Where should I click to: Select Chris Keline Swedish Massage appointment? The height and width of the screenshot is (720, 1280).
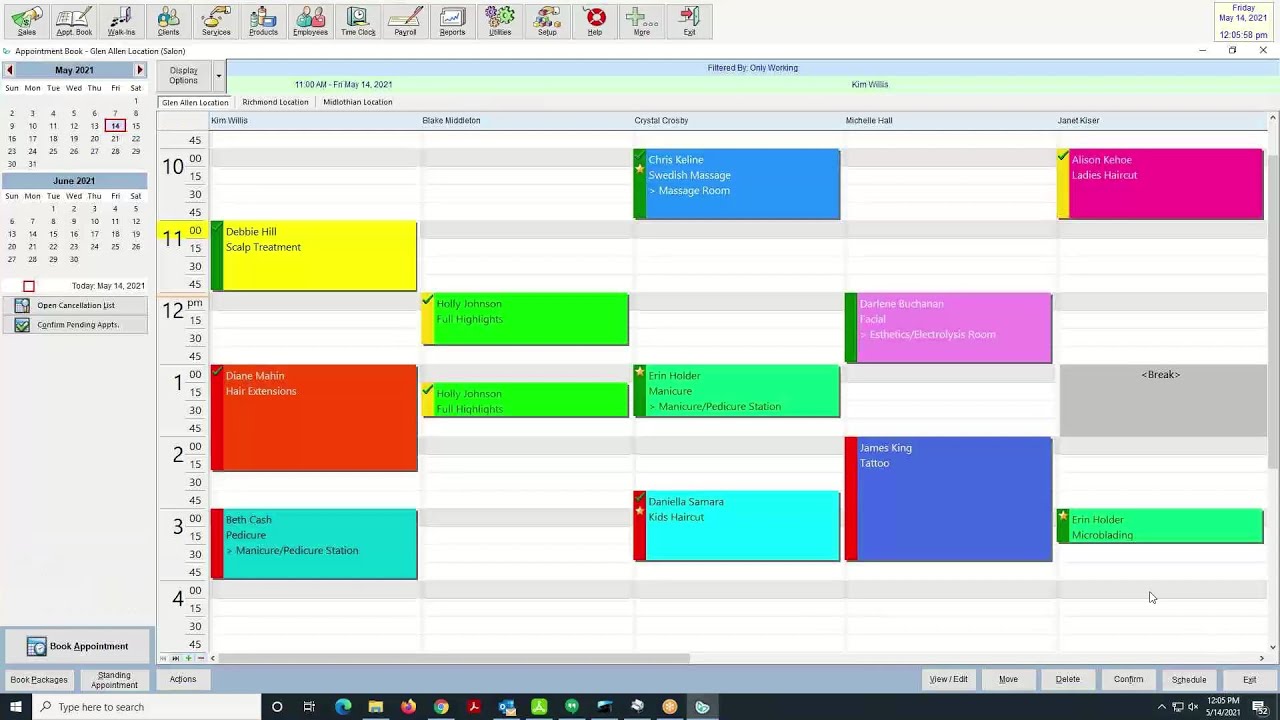[x=737, y=184]
